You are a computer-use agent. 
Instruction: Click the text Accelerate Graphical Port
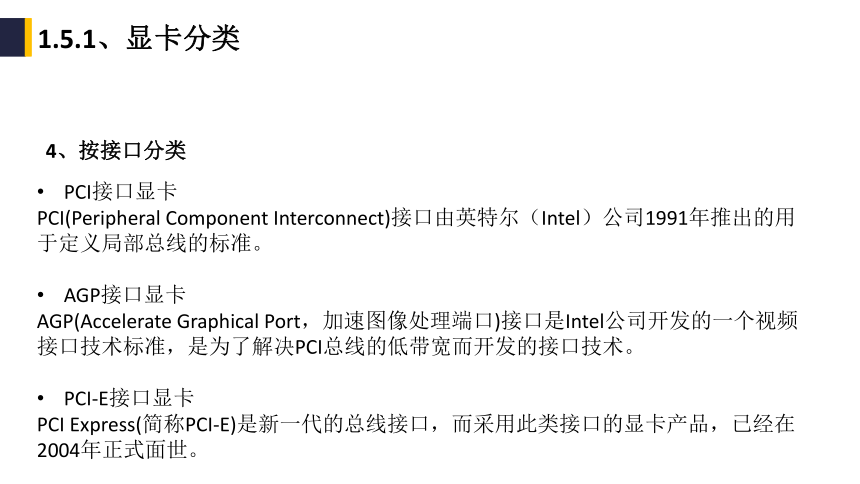coord(190,322)
